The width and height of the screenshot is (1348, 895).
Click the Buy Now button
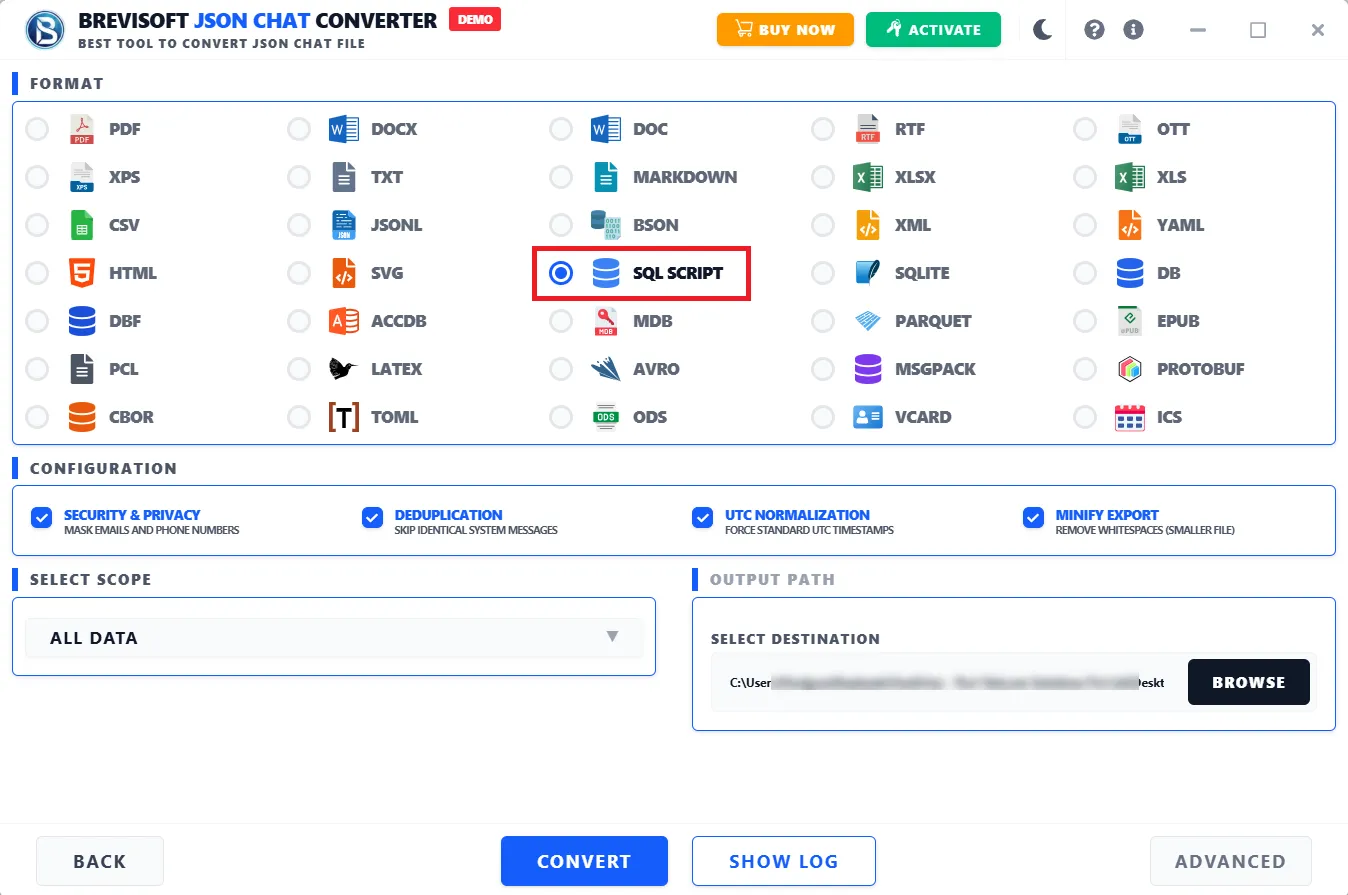785,30
